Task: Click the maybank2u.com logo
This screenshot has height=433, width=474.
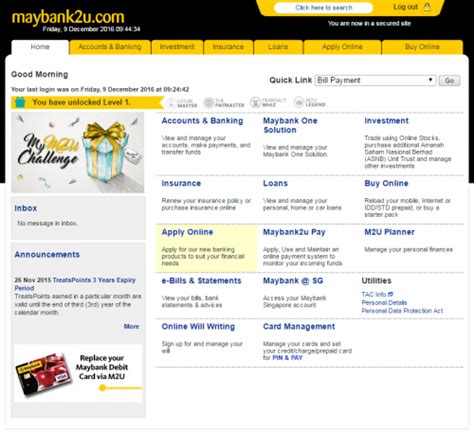Action: pos(68,17)
